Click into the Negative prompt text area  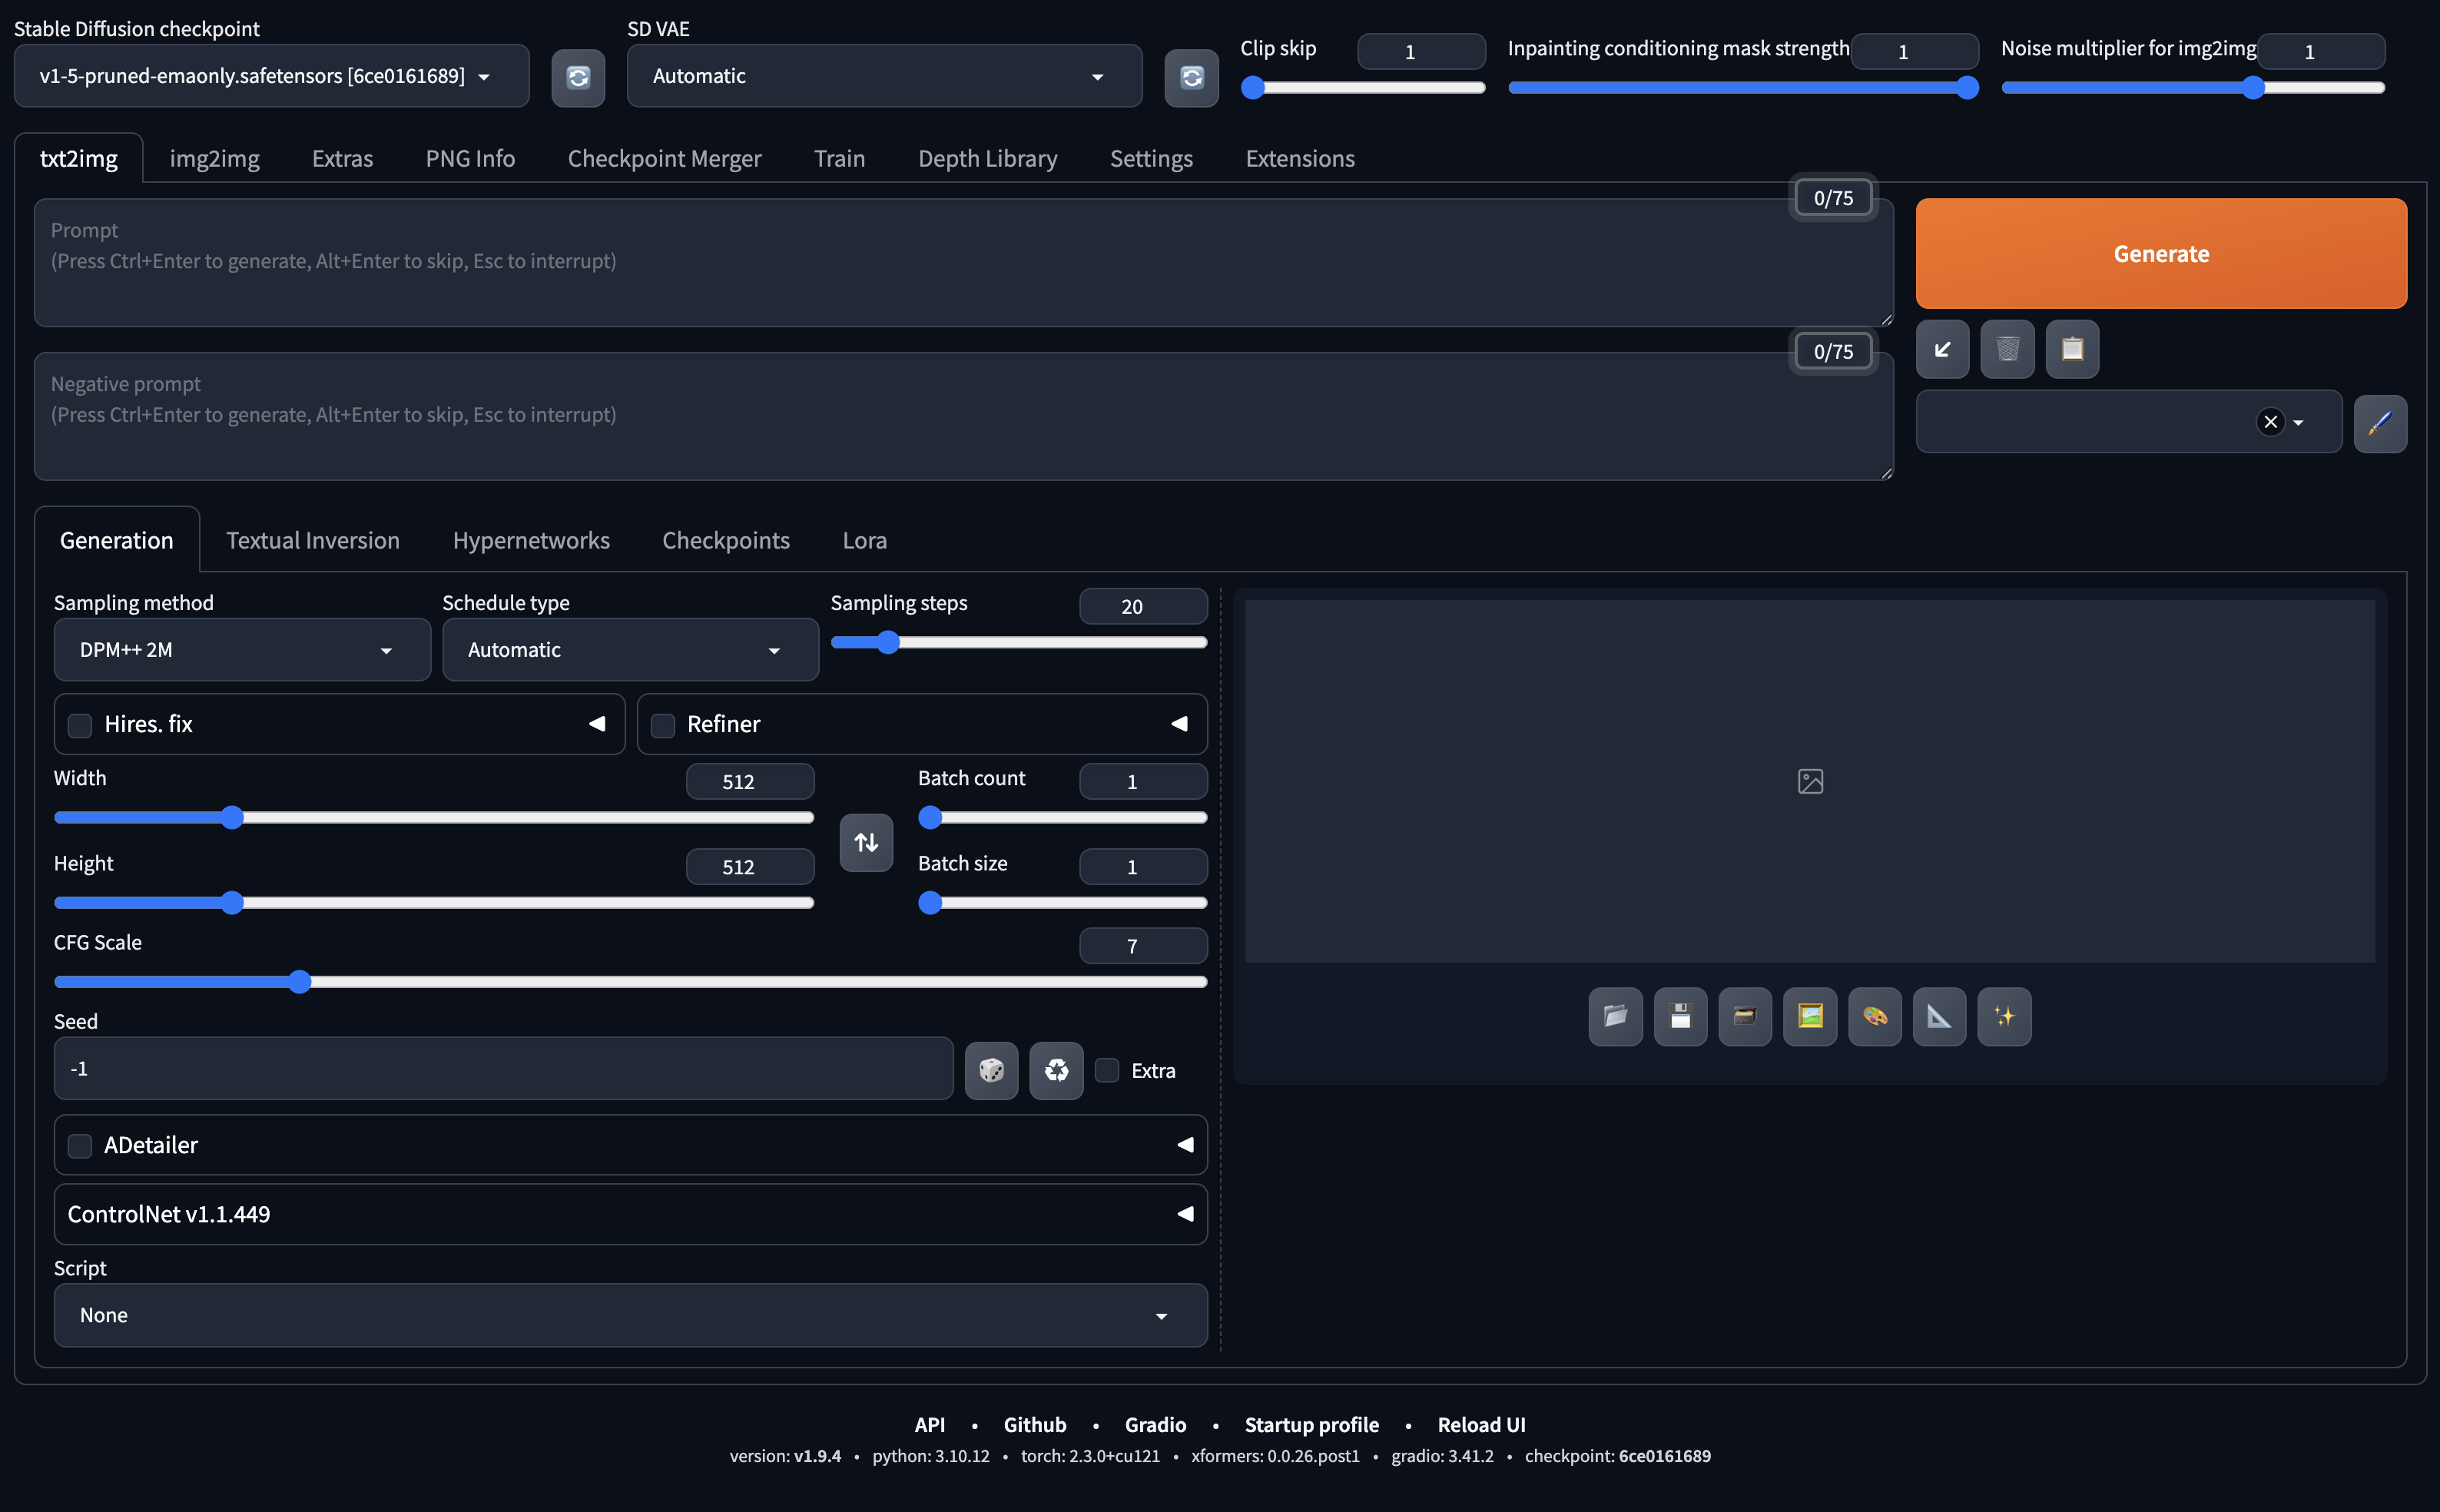(x=964, y=416)
